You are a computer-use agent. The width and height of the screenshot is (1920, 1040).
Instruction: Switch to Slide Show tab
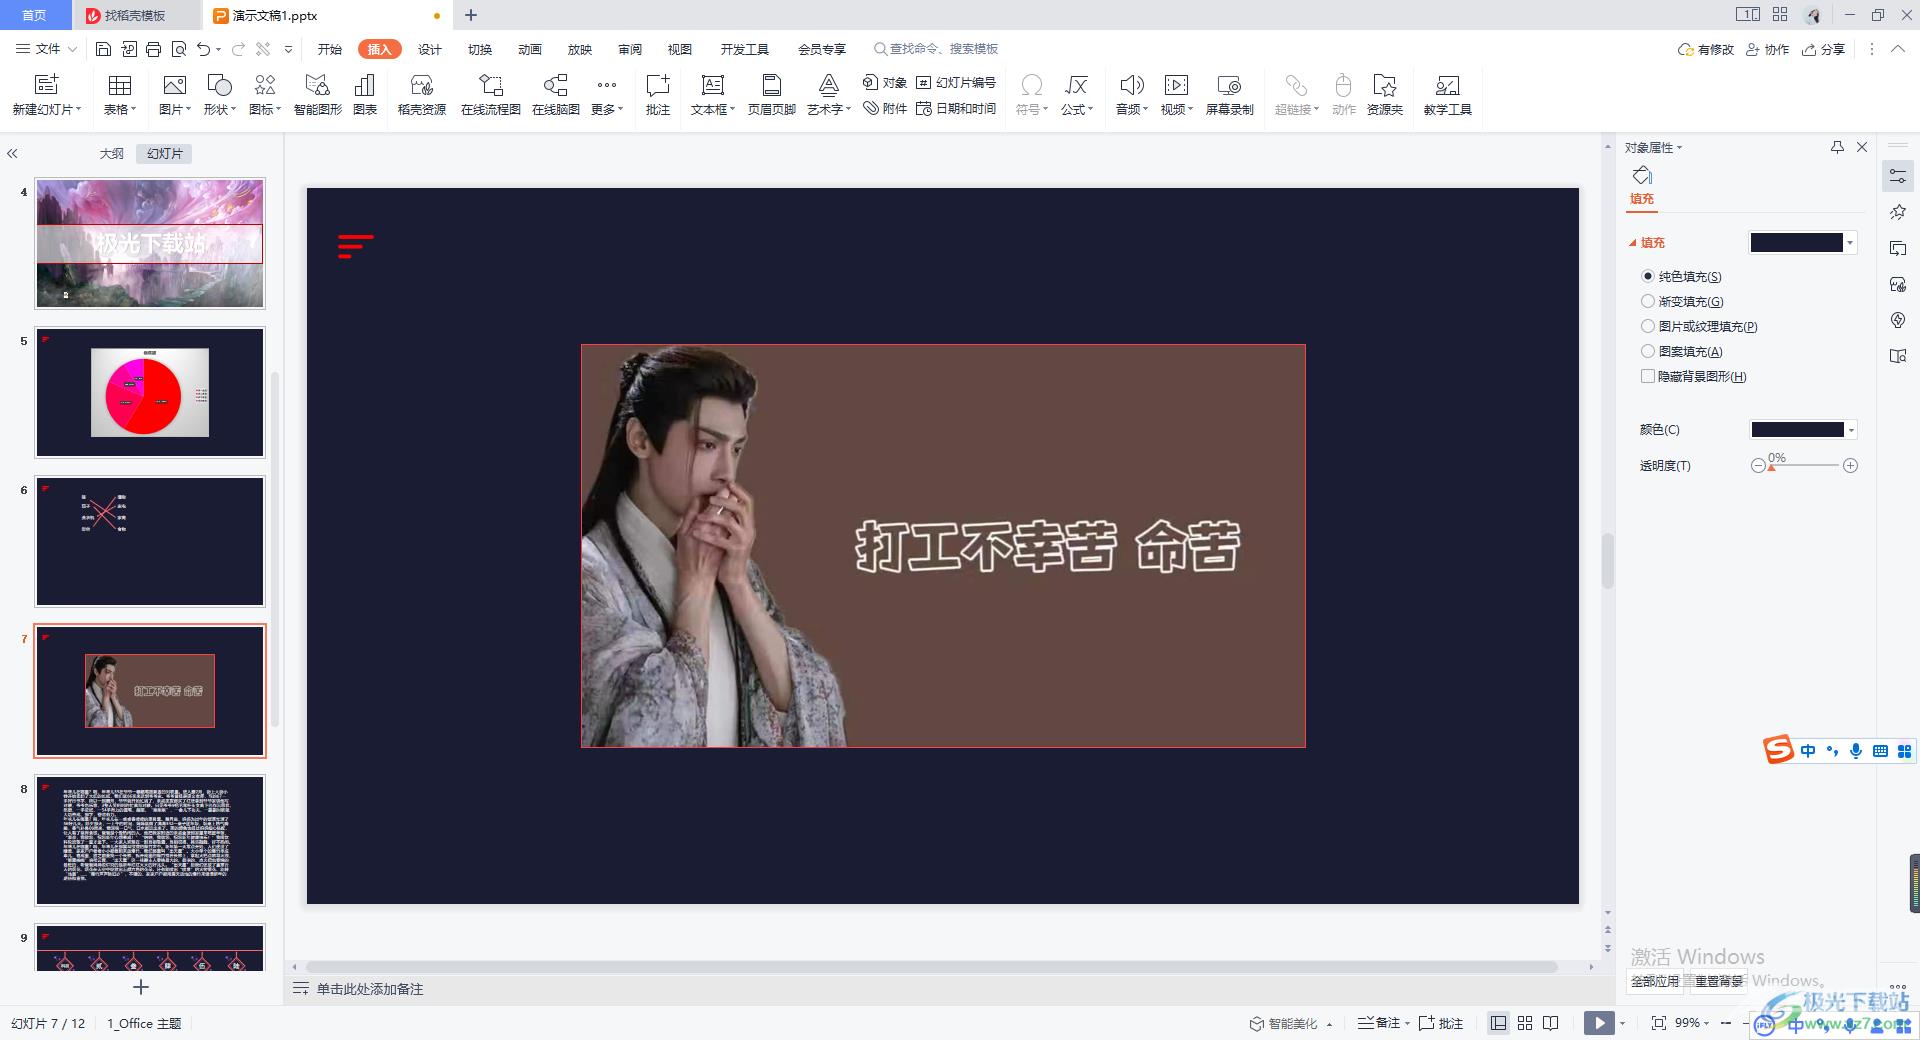click(x=580, y=49)
